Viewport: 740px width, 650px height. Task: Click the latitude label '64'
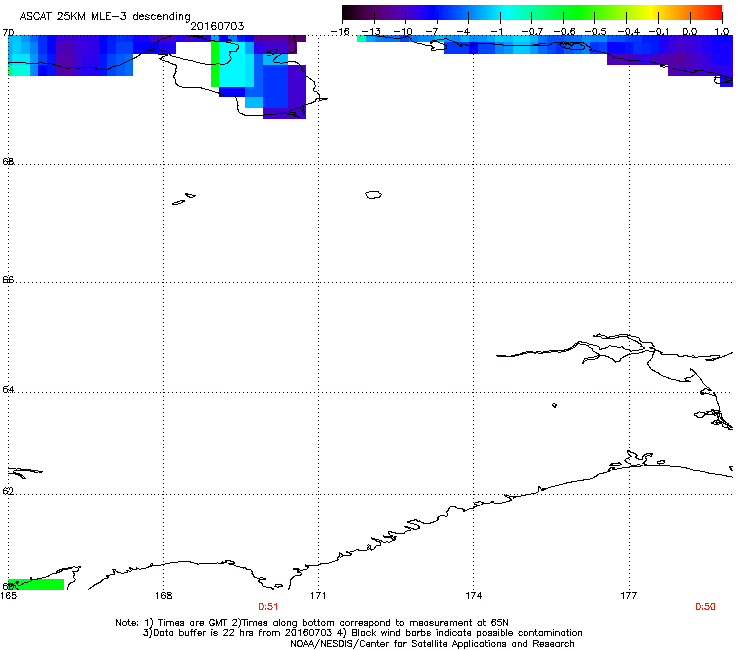point(8,389)
